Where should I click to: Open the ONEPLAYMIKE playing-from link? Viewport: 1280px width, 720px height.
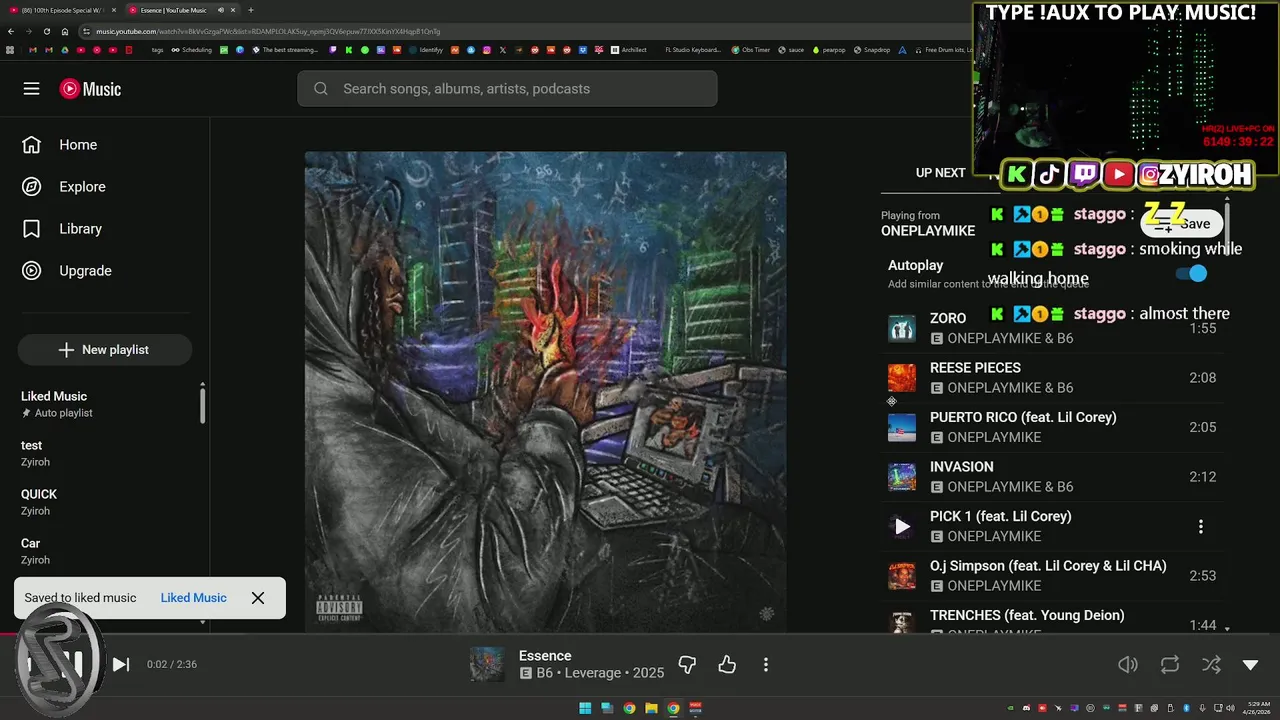(x=928, y=231)
